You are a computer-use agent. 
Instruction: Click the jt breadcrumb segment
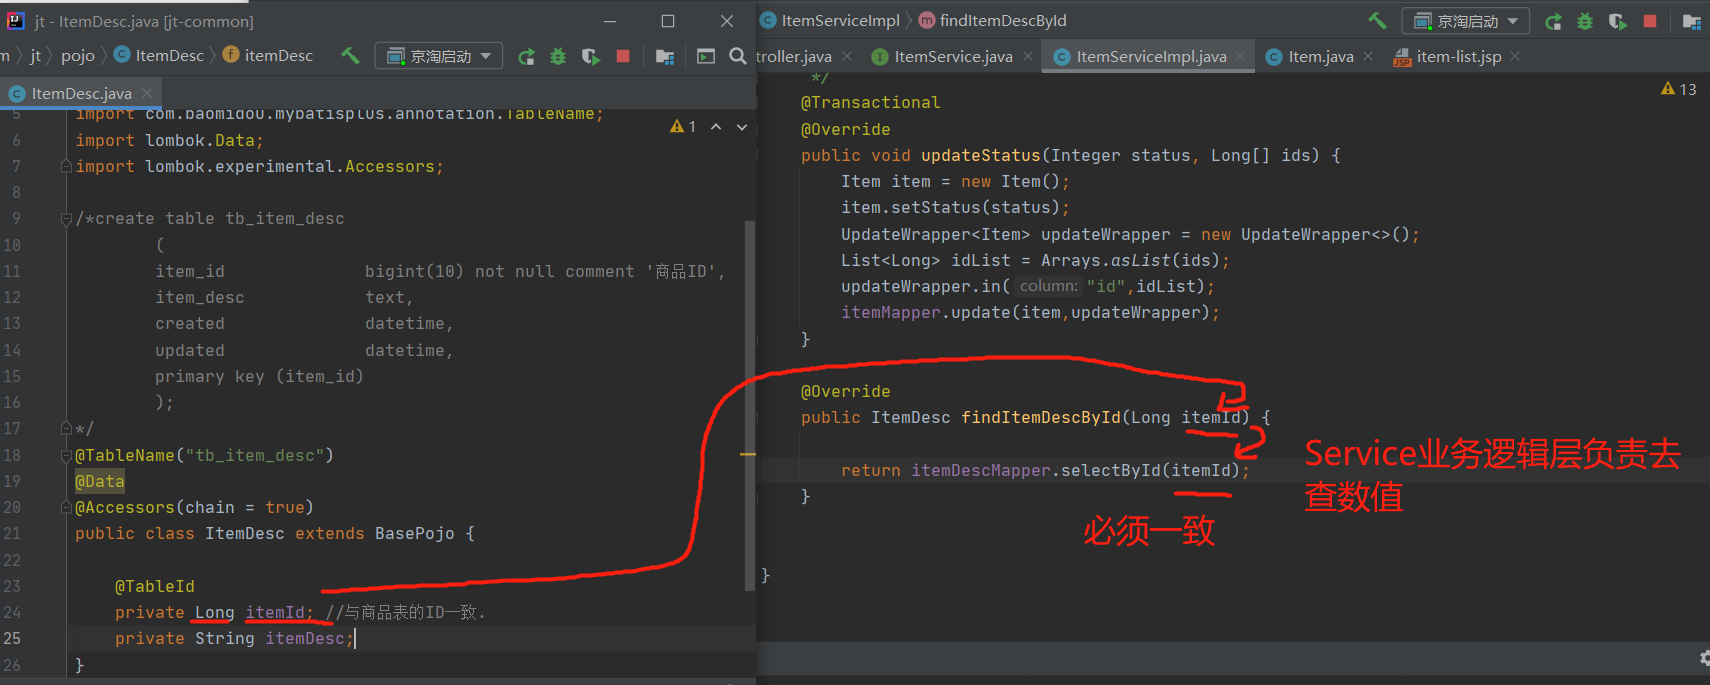[x=36, y=56]
